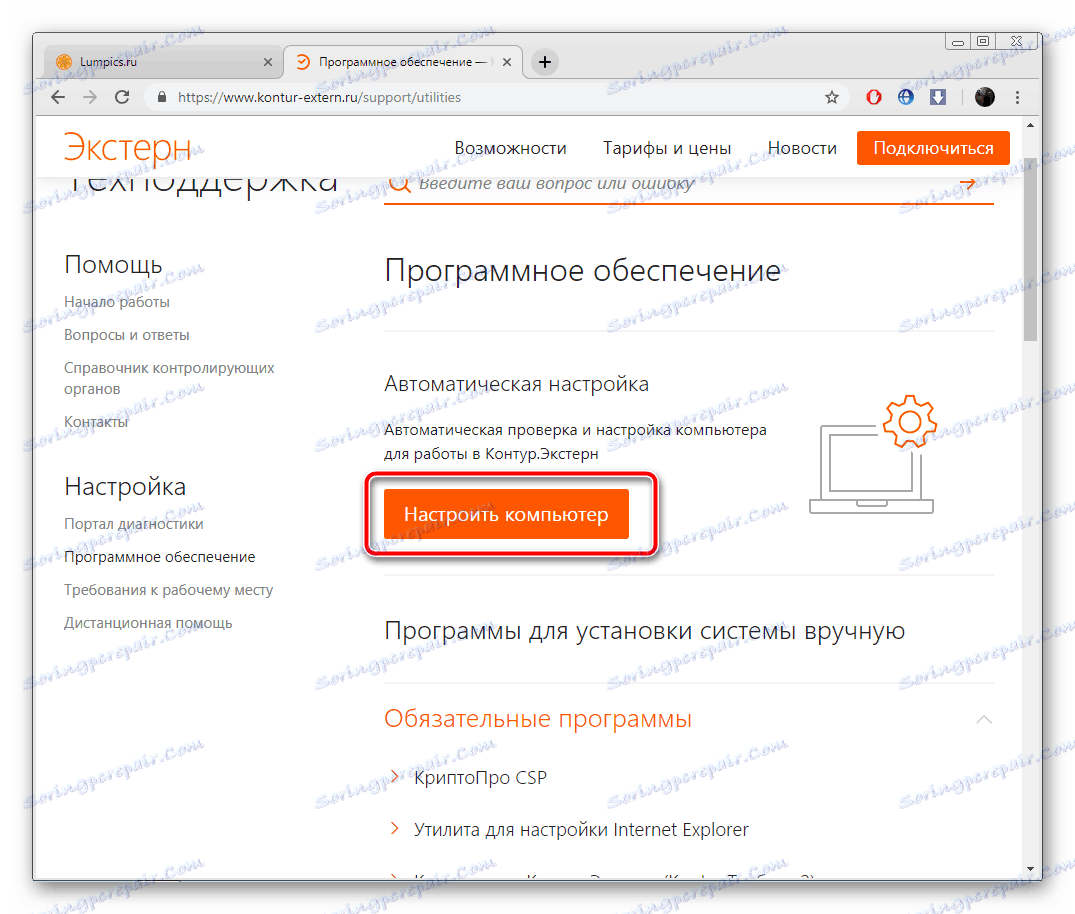Viewport: 1075px width, 914px height.
Task: Maximize the browser window
Action: coord(983,41)
